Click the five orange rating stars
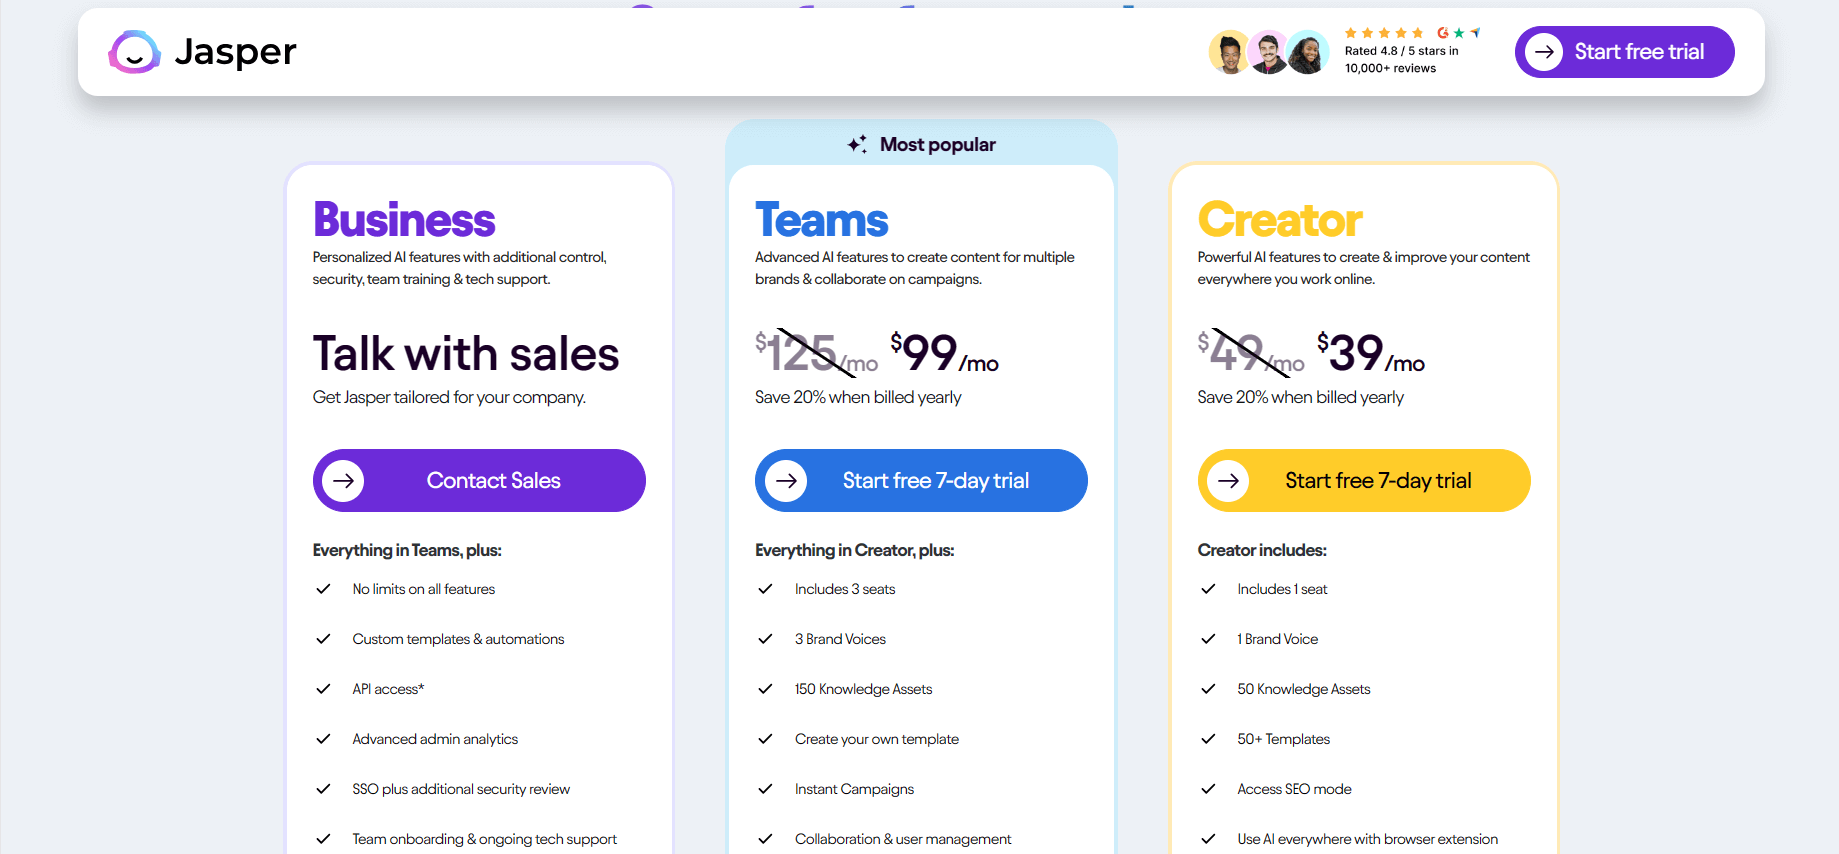 1384,33
